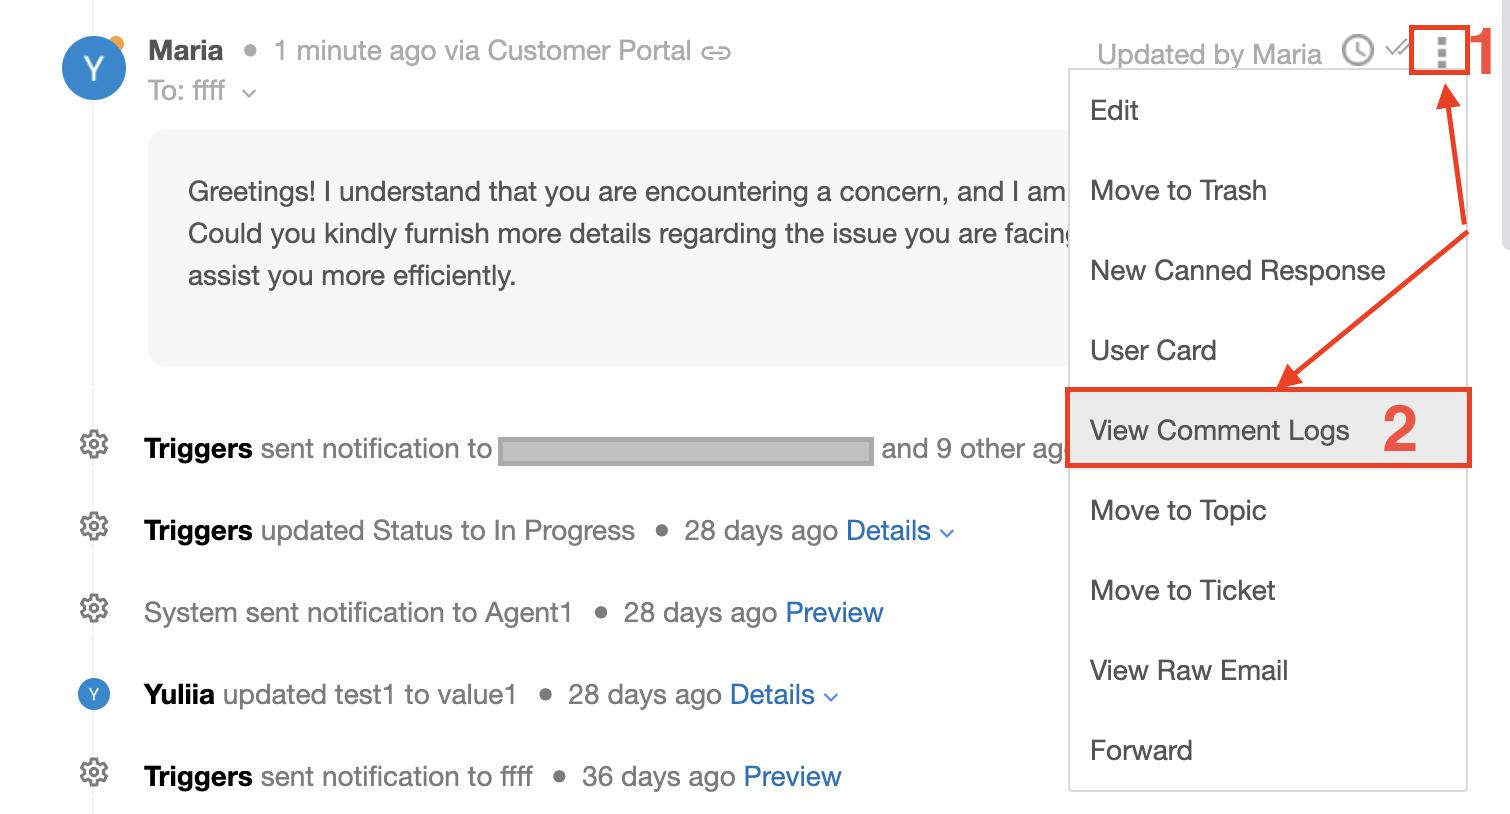Expand the To: ffff recipients chevron
The height and width of the screenshot is (814, 1510).
pyautogui.click(x=249, y=93)
